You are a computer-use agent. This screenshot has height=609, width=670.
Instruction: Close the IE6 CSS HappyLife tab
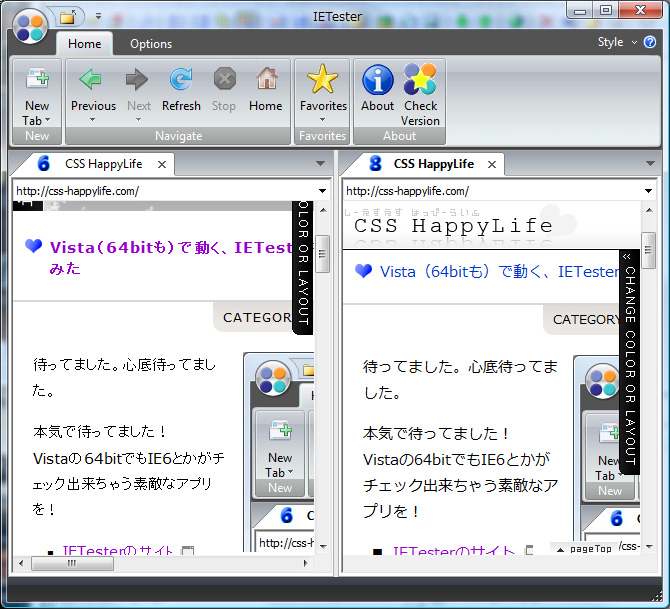[x=161, y=164]
